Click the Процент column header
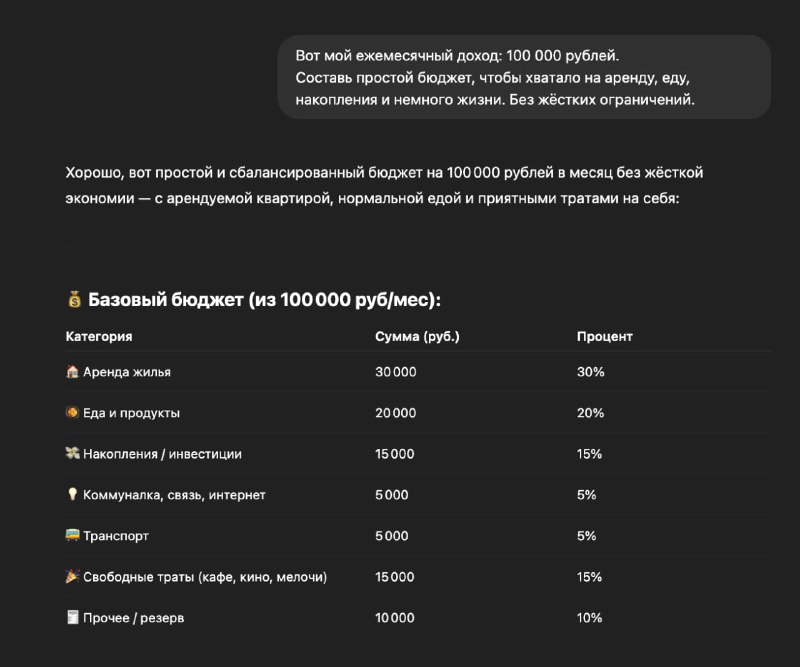800x667 pixels. pos(604,337)
